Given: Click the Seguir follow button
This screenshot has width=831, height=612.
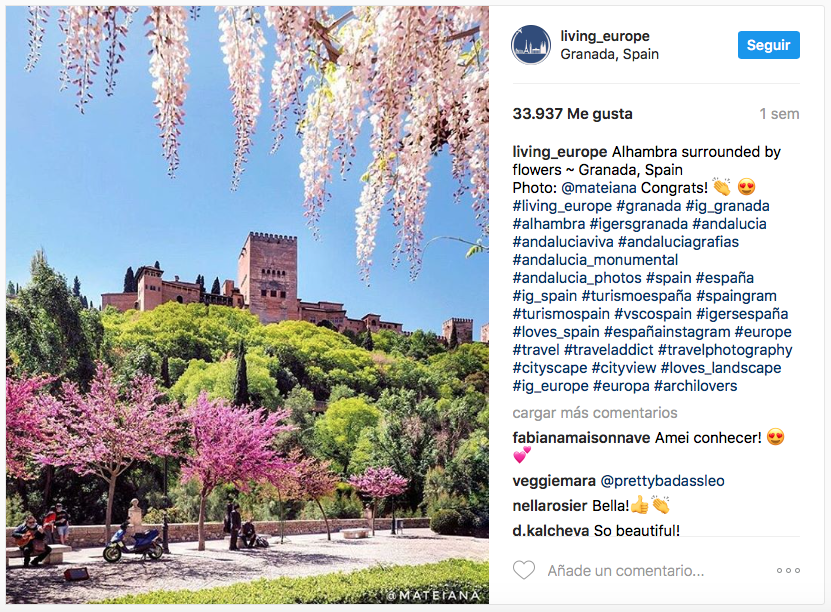Looking at the screenshot, I should coord(768,45).
